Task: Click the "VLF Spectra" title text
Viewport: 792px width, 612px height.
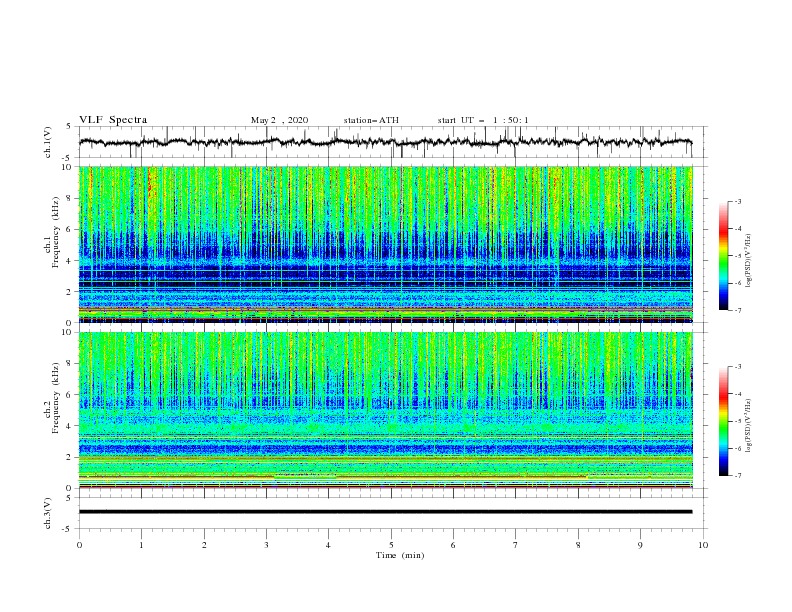Action: click(x=113, y=120)
